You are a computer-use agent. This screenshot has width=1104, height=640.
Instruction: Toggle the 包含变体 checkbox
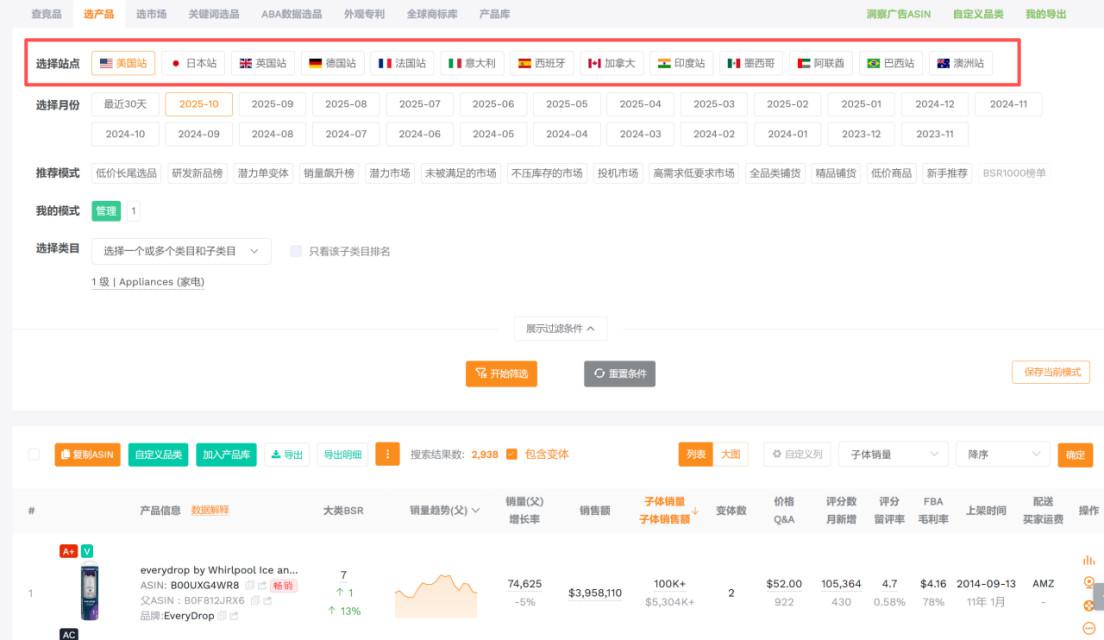512,454
